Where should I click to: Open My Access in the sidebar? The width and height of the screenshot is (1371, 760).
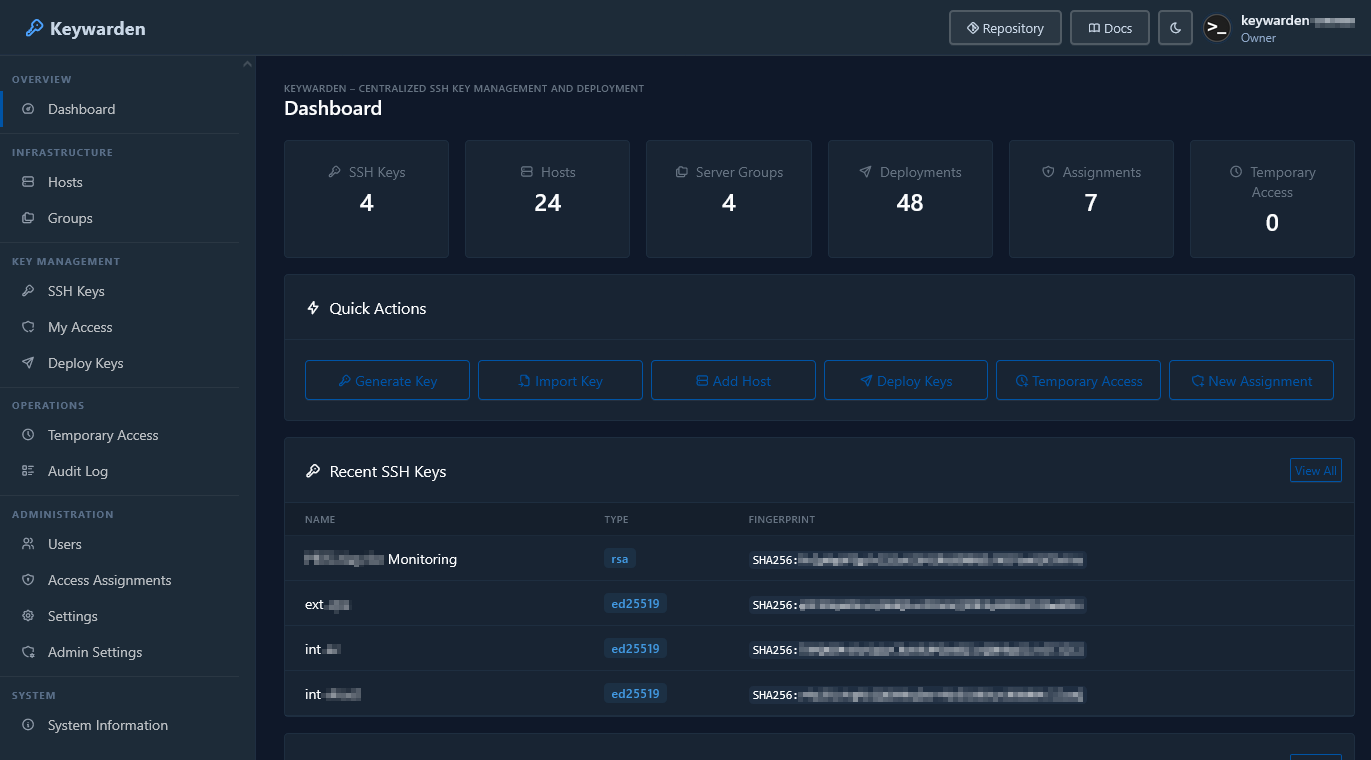120,327
